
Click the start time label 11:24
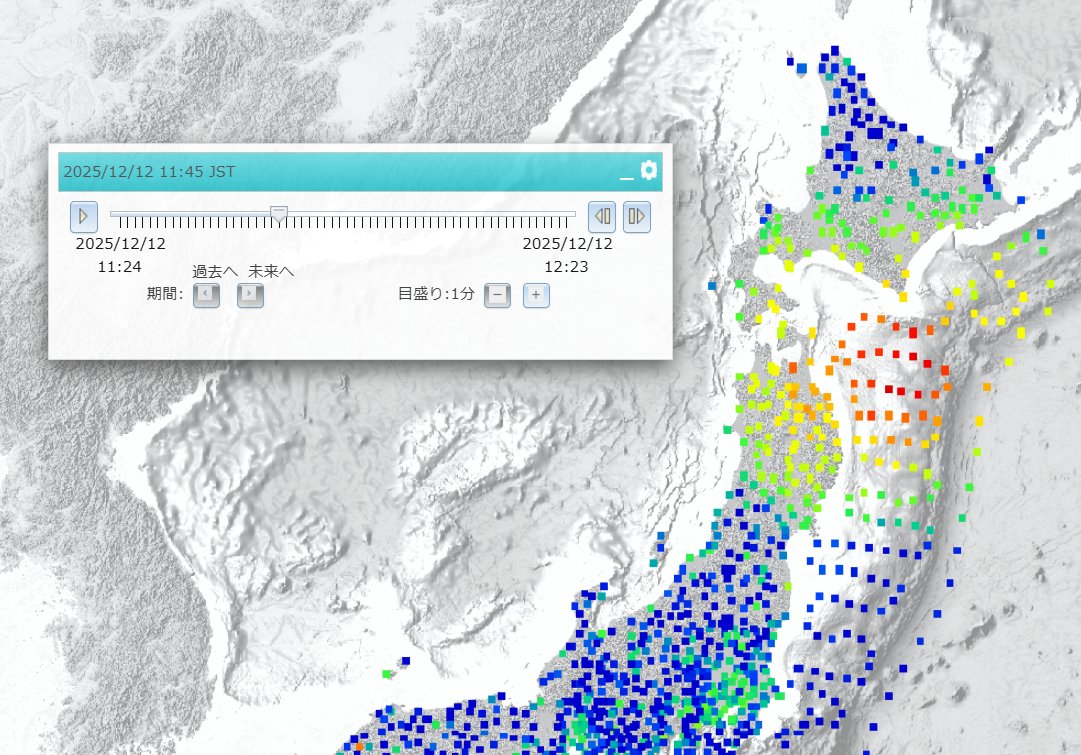119,267
